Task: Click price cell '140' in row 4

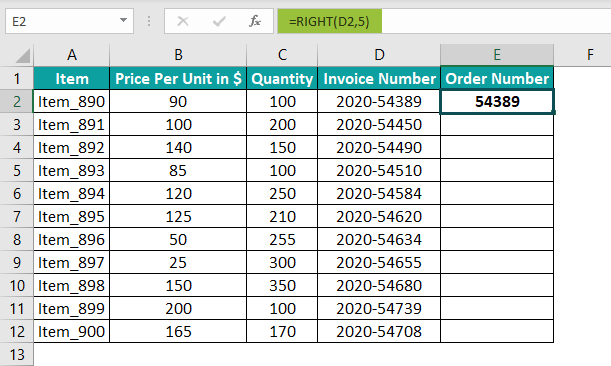Action: tap(178, 147)
